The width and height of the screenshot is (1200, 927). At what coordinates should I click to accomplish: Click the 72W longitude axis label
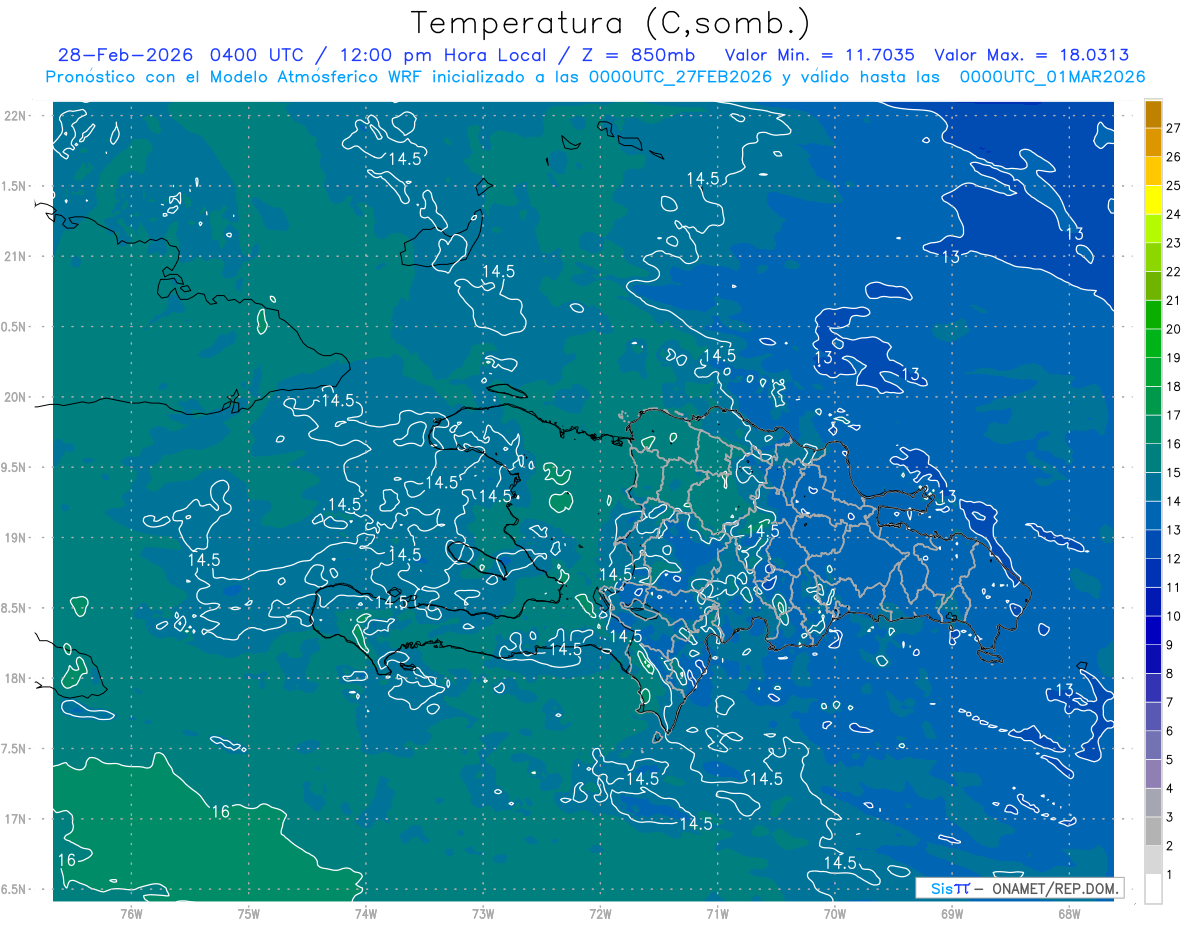(600, 913)
